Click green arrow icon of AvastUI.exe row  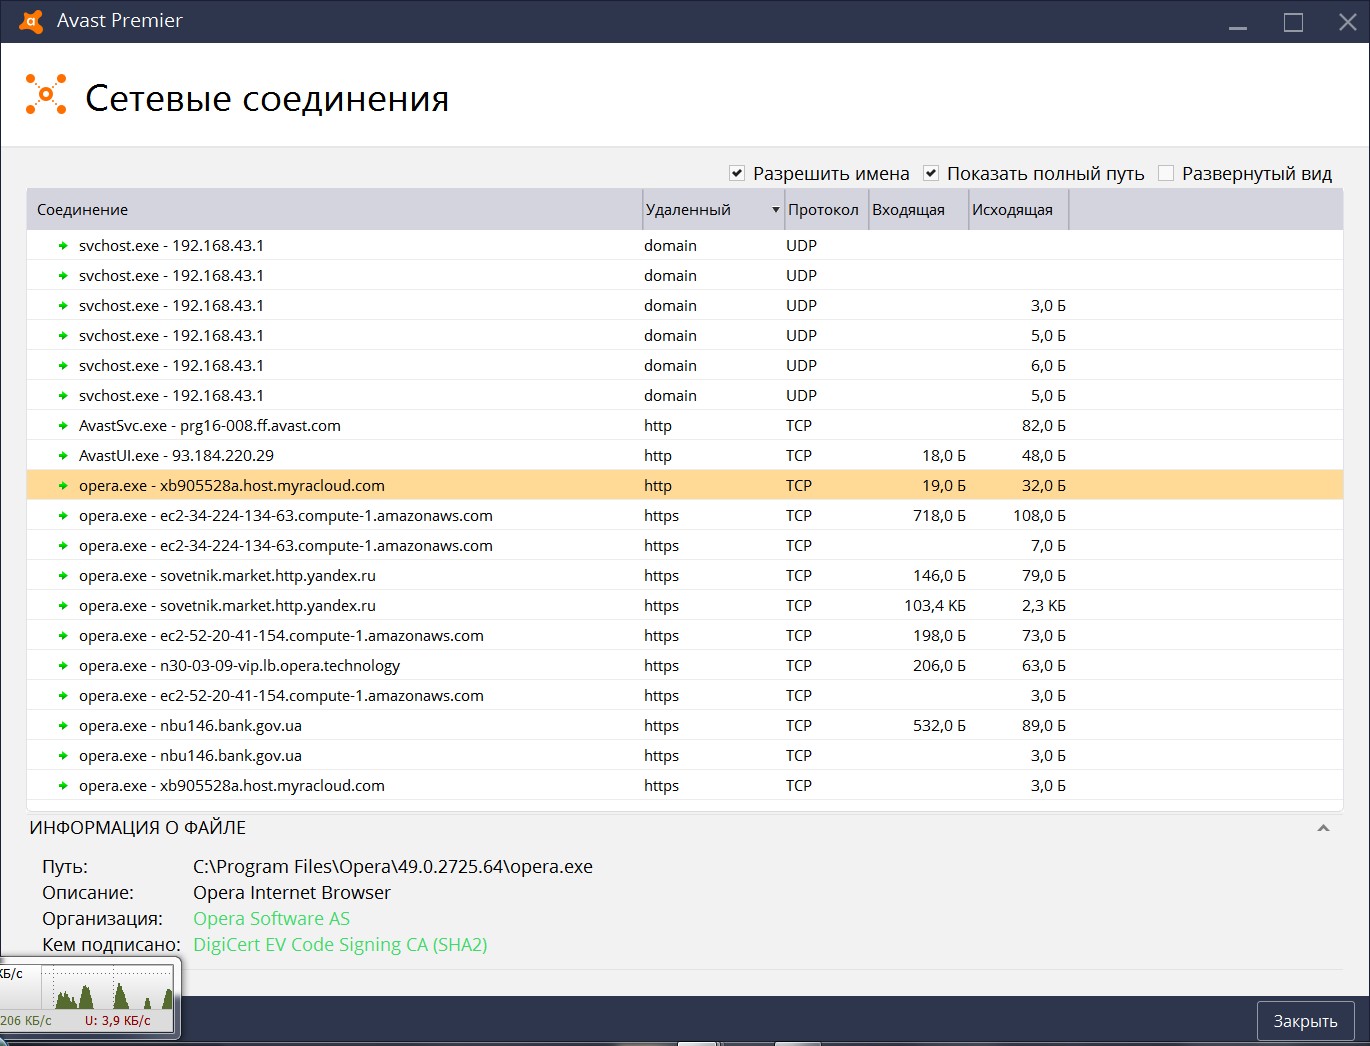[63, 456]
